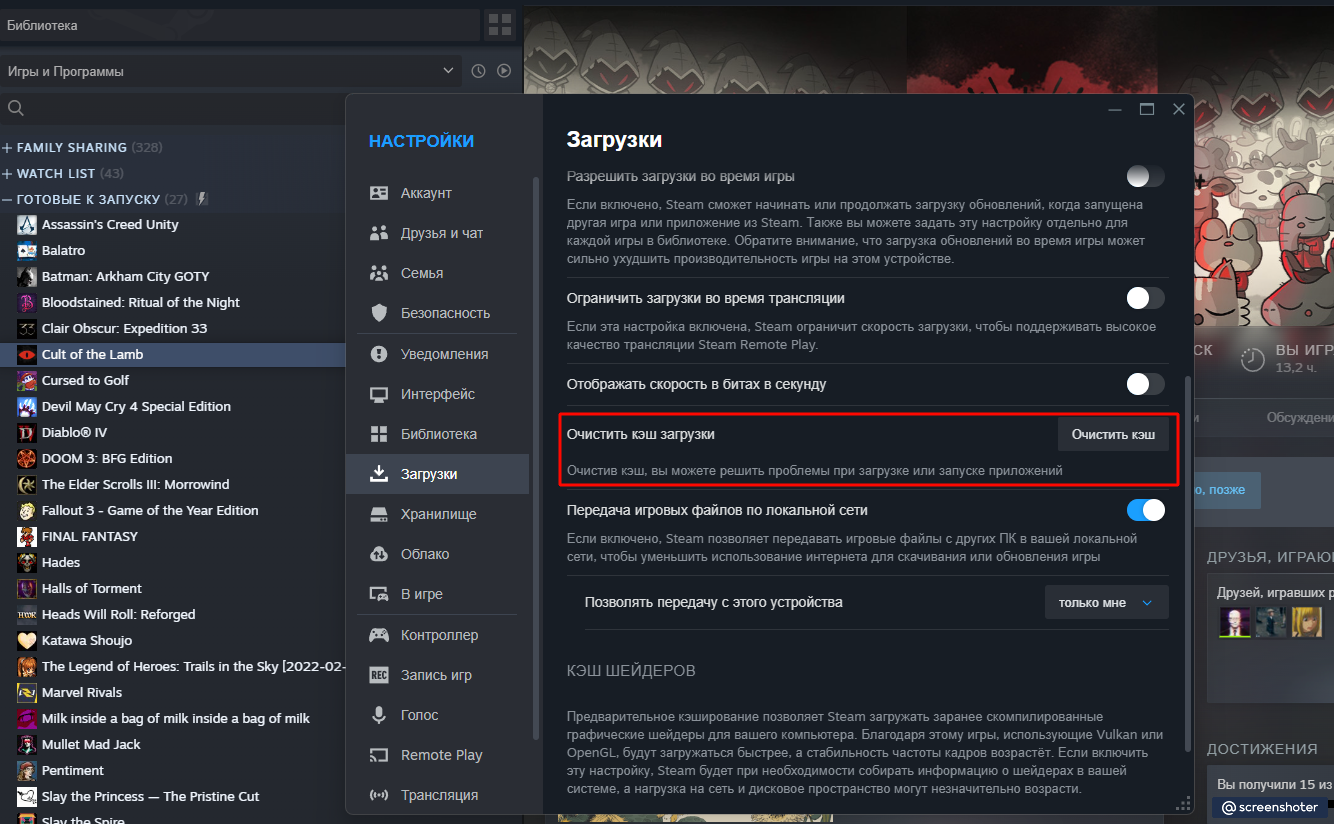Open the Remote Play settings tab
The height and width of the screenshot is (824, 1334).
point(437,755)
